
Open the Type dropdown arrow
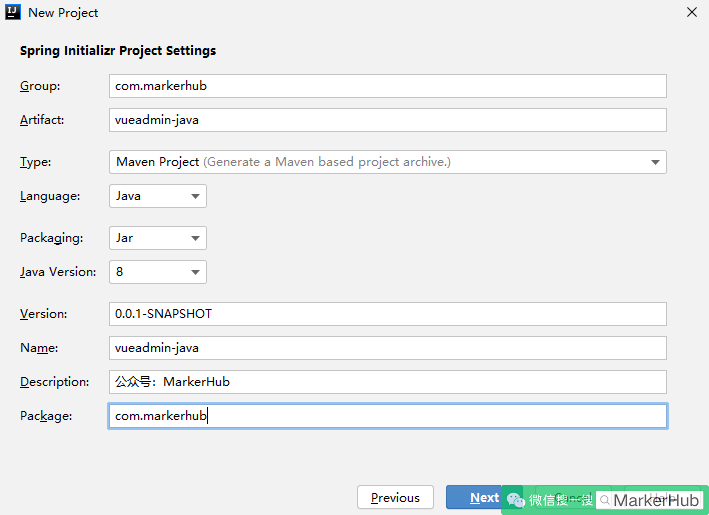(655, 162)
